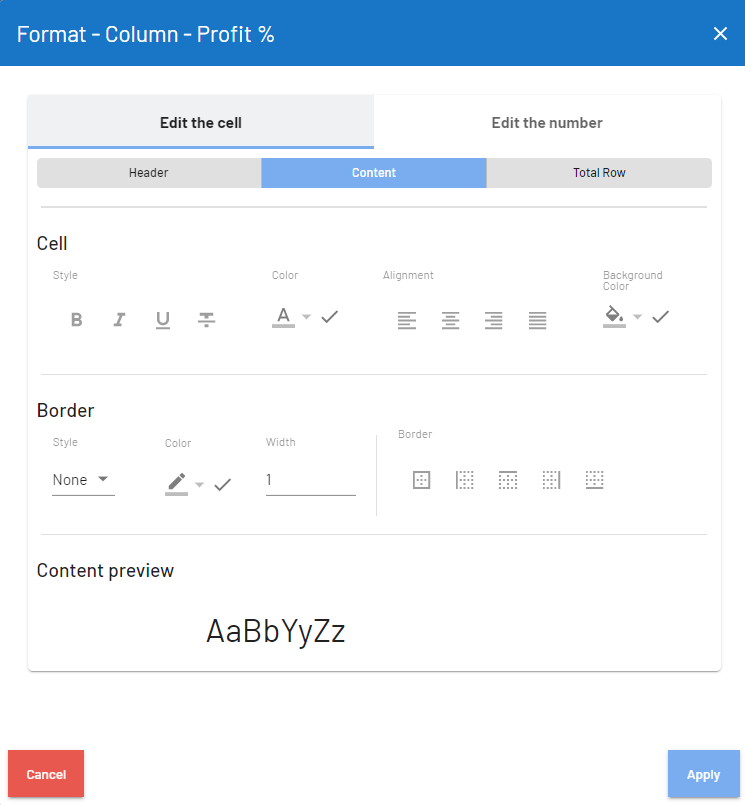The height and width of the screenshot is (805, 745).
Task: Enable underline formatting
Action: [163, 320]
